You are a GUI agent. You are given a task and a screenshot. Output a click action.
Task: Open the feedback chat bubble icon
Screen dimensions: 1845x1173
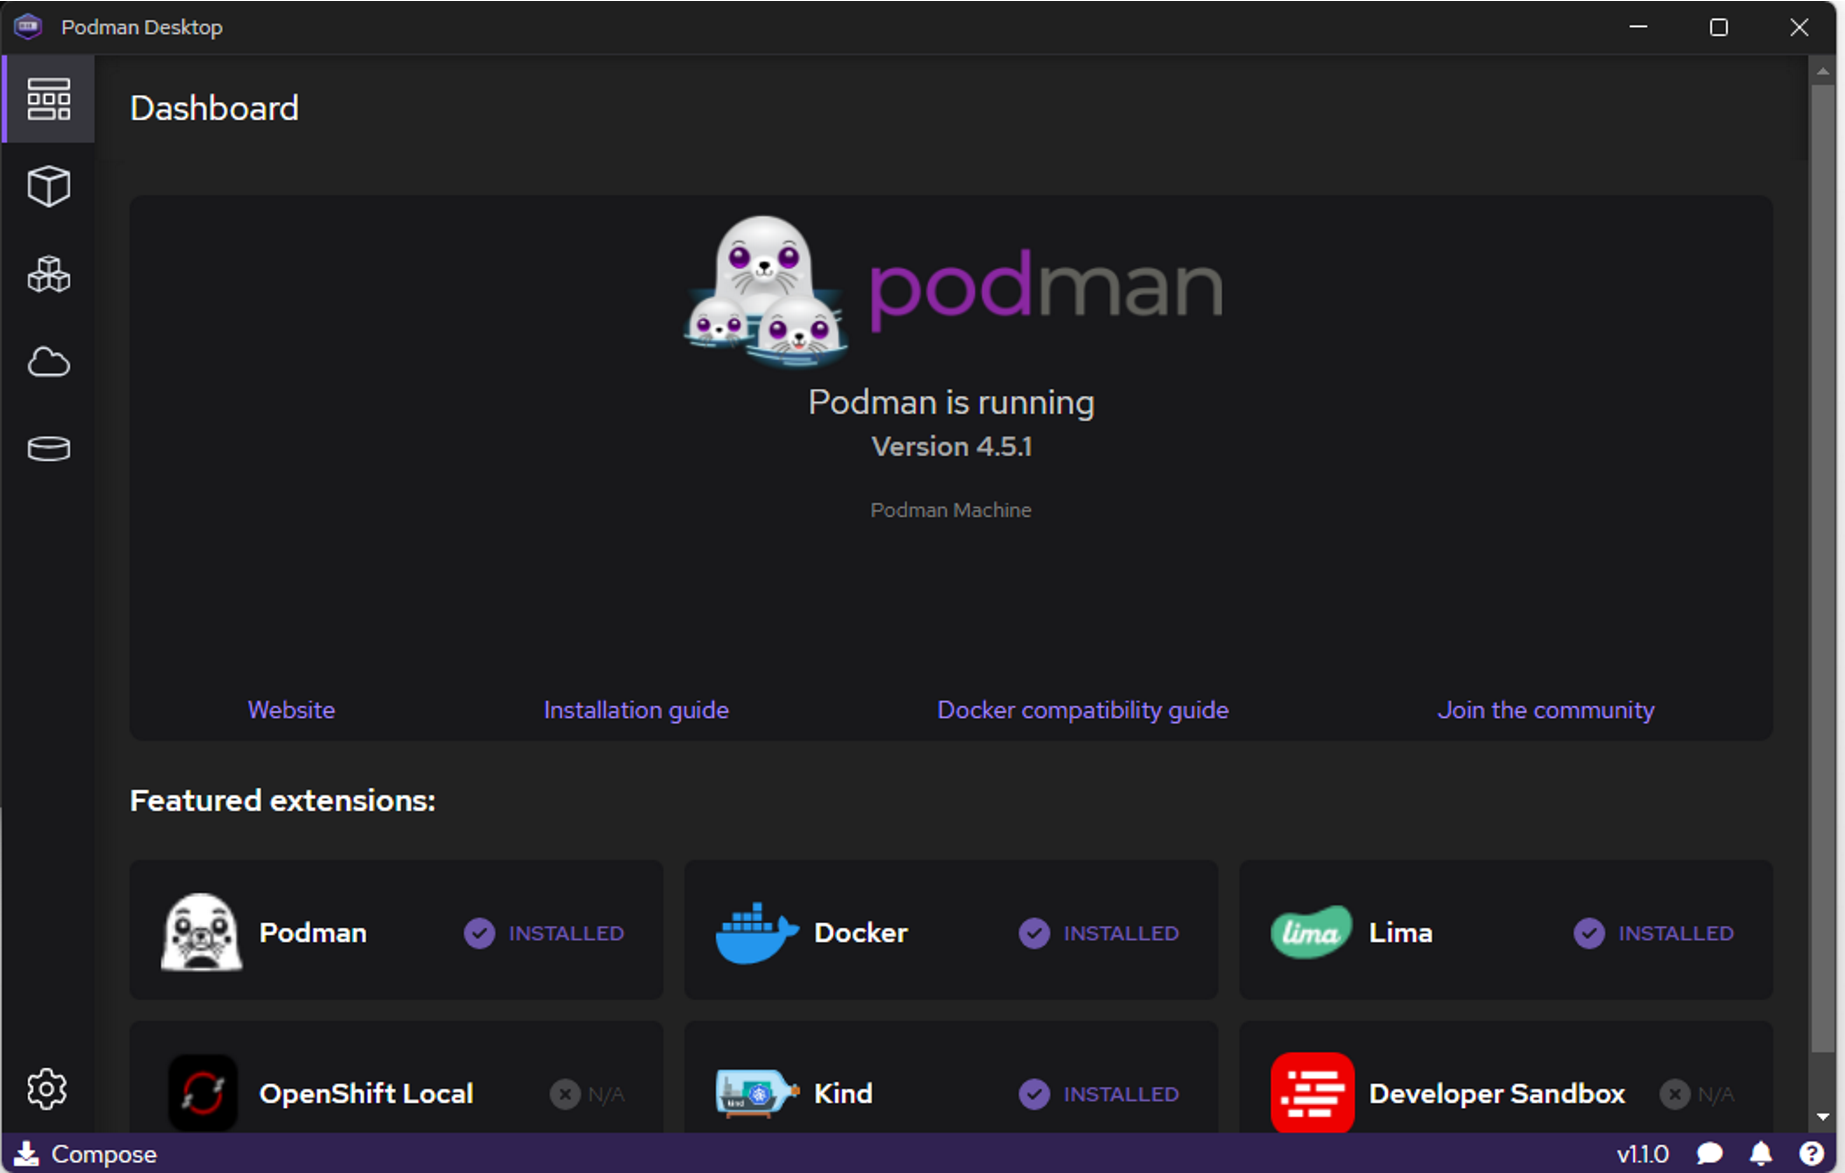pyautogui.click(x=1710, y=1154)
